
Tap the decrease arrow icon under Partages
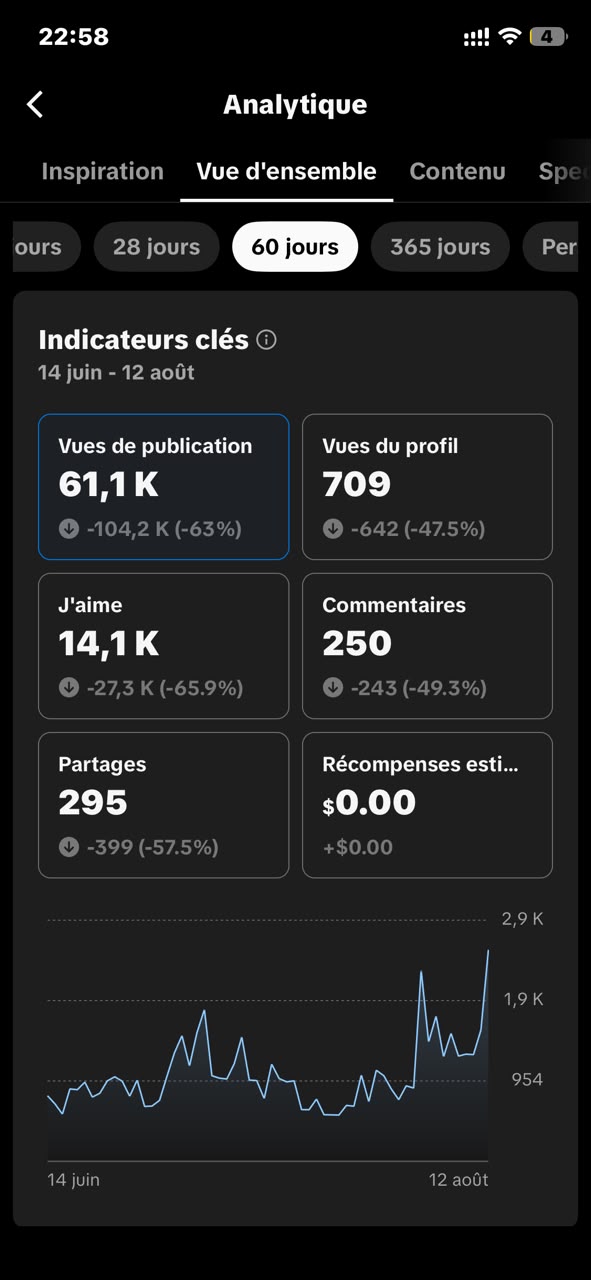point(69,847)
